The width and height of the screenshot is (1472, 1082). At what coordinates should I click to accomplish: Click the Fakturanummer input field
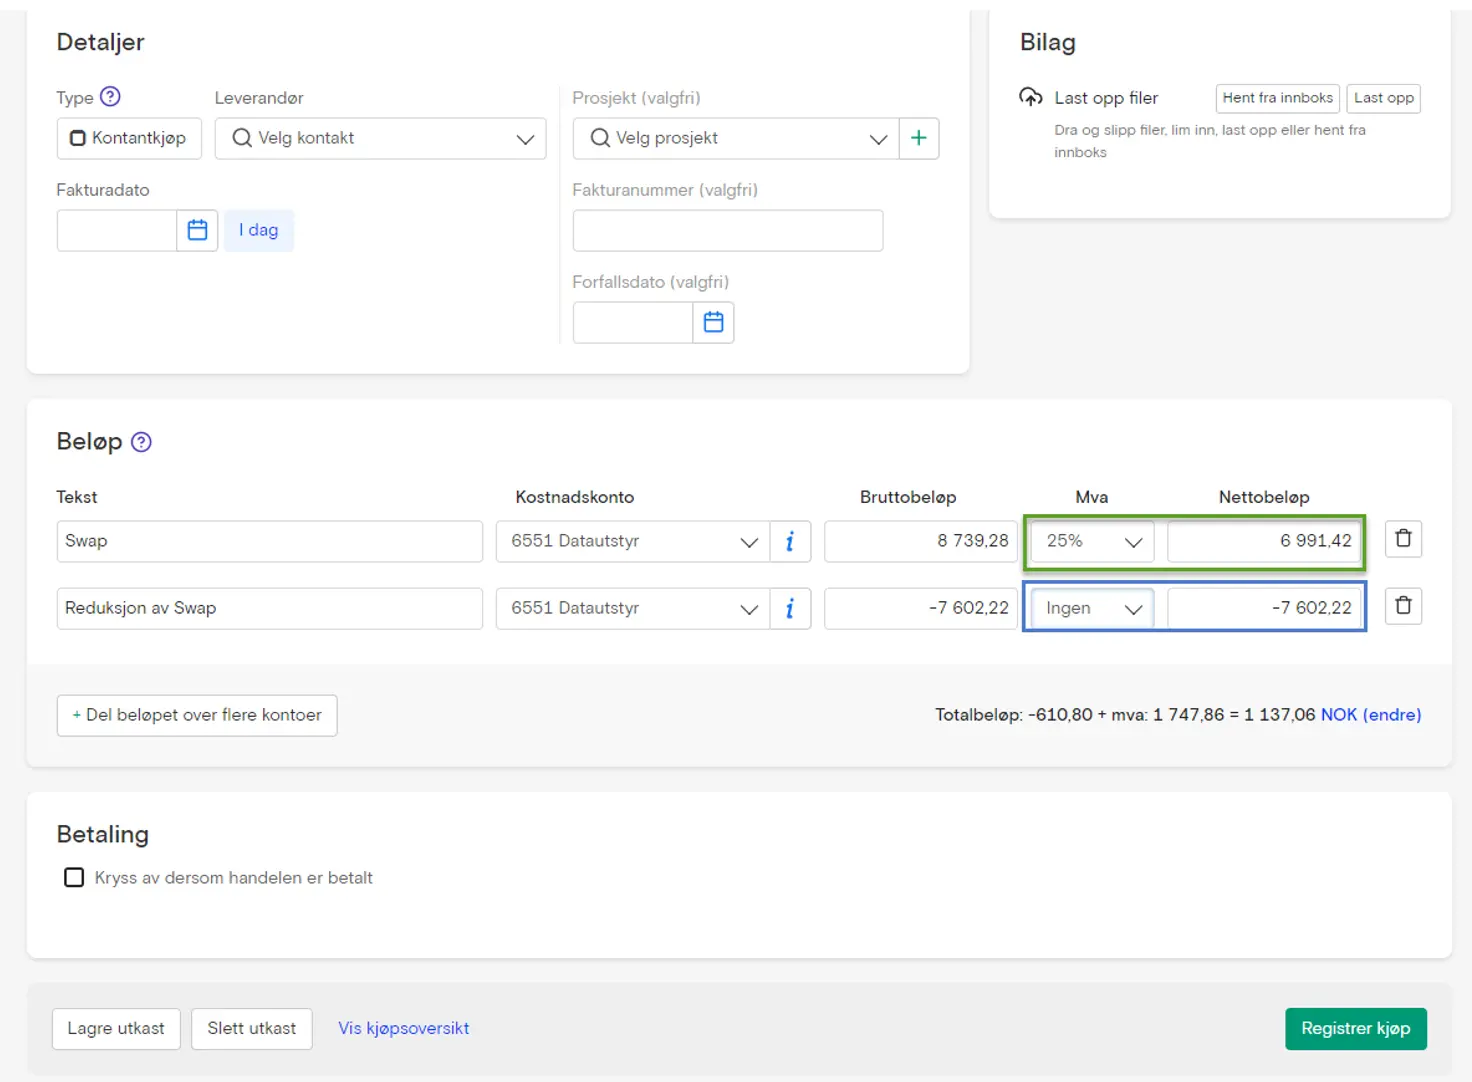coord(727,230)
